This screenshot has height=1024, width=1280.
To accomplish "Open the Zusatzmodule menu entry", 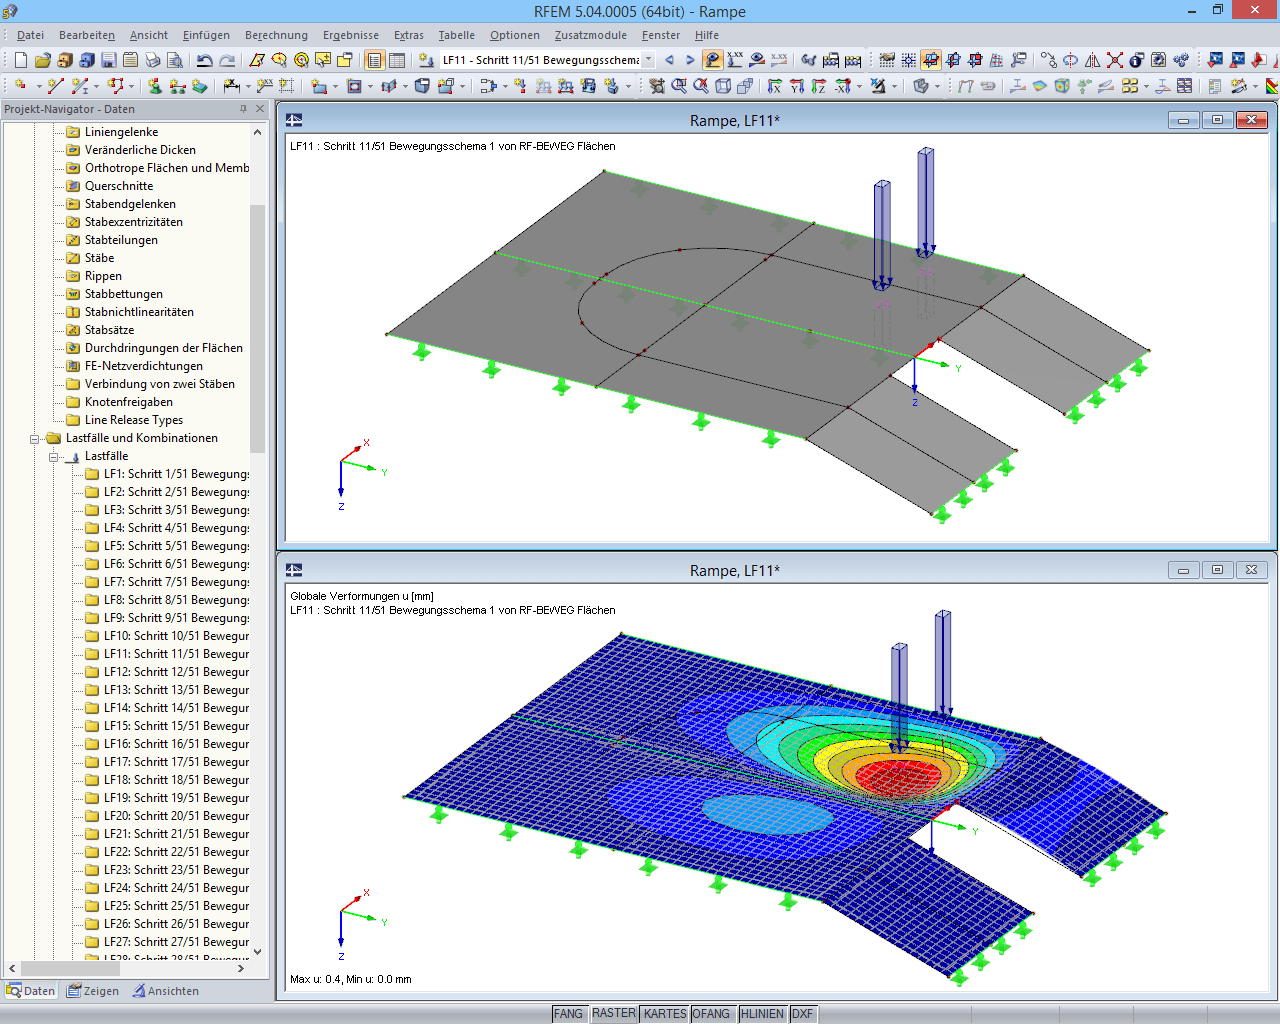I will click(x=589, y=35).
